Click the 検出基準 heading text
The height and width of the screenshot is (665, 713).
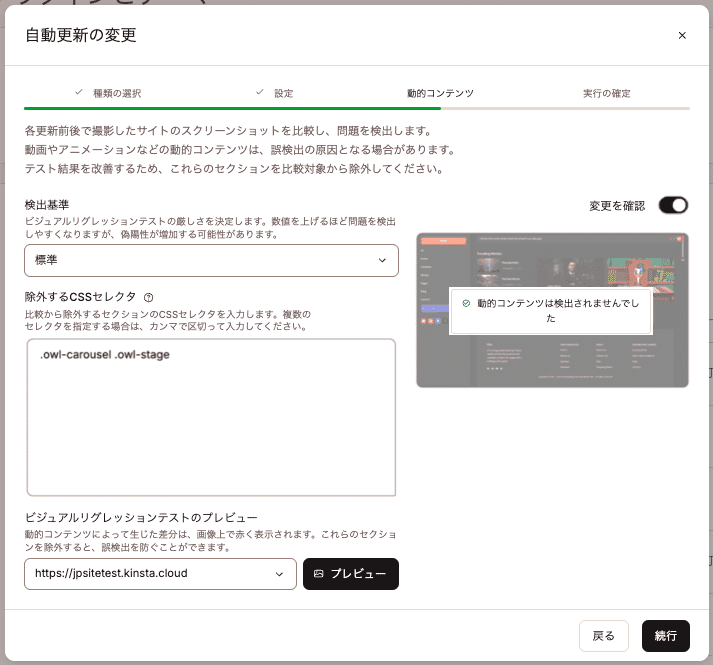[x=47, y=205]
